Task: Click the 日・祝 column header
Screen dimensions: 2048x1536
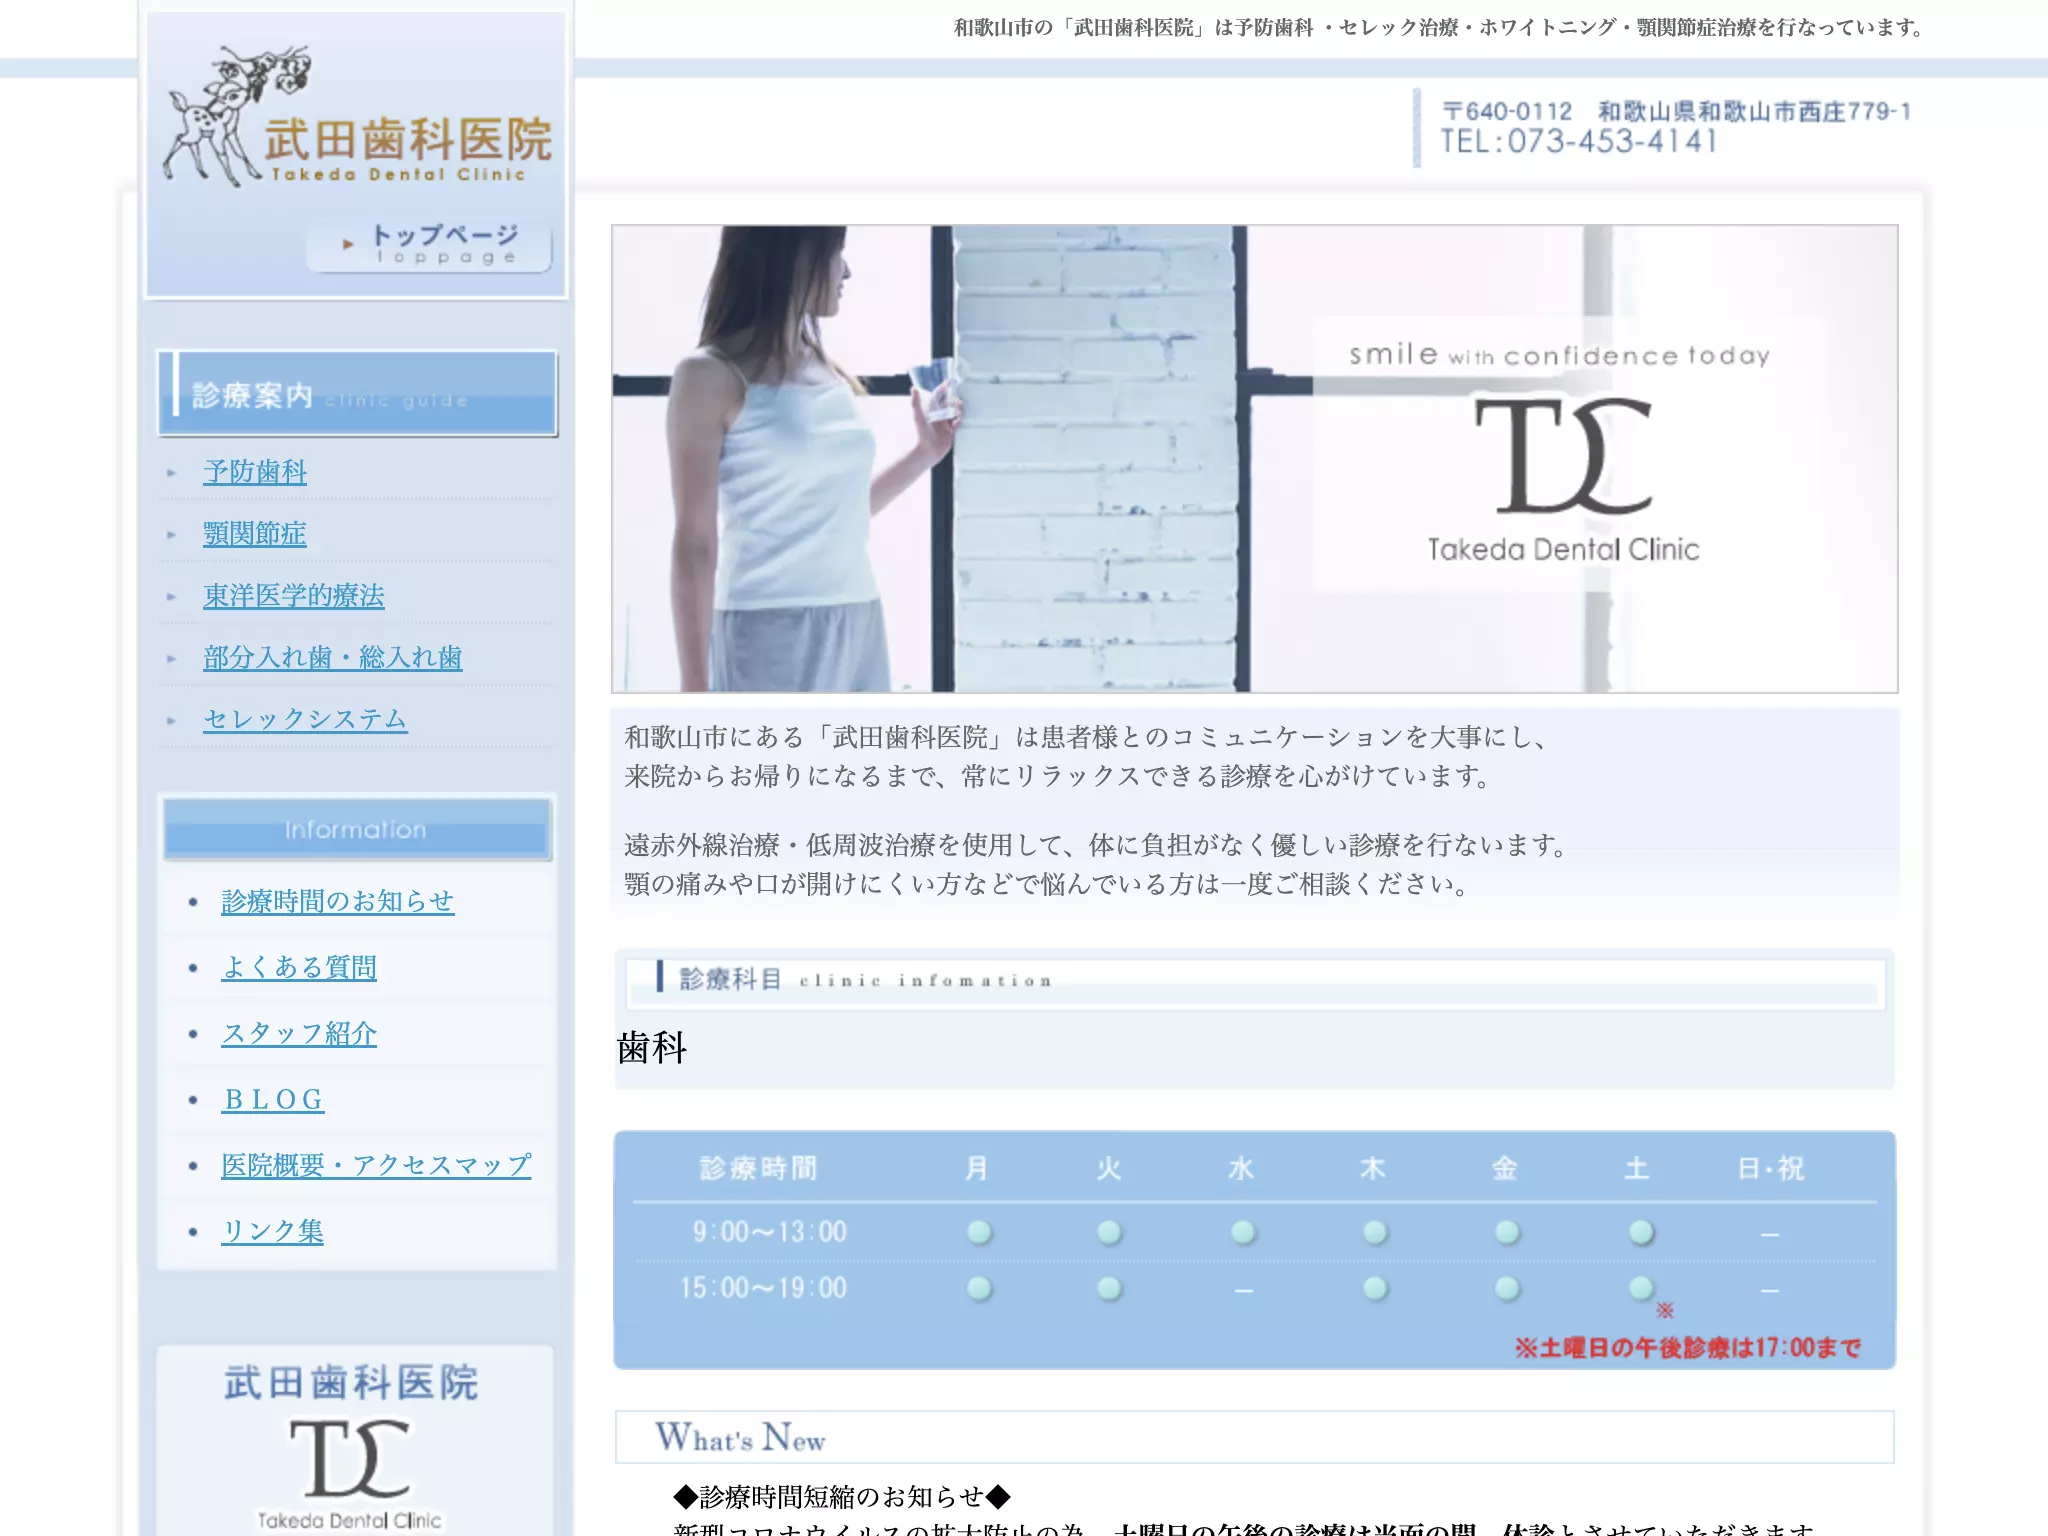Action: (1771, 1168)
